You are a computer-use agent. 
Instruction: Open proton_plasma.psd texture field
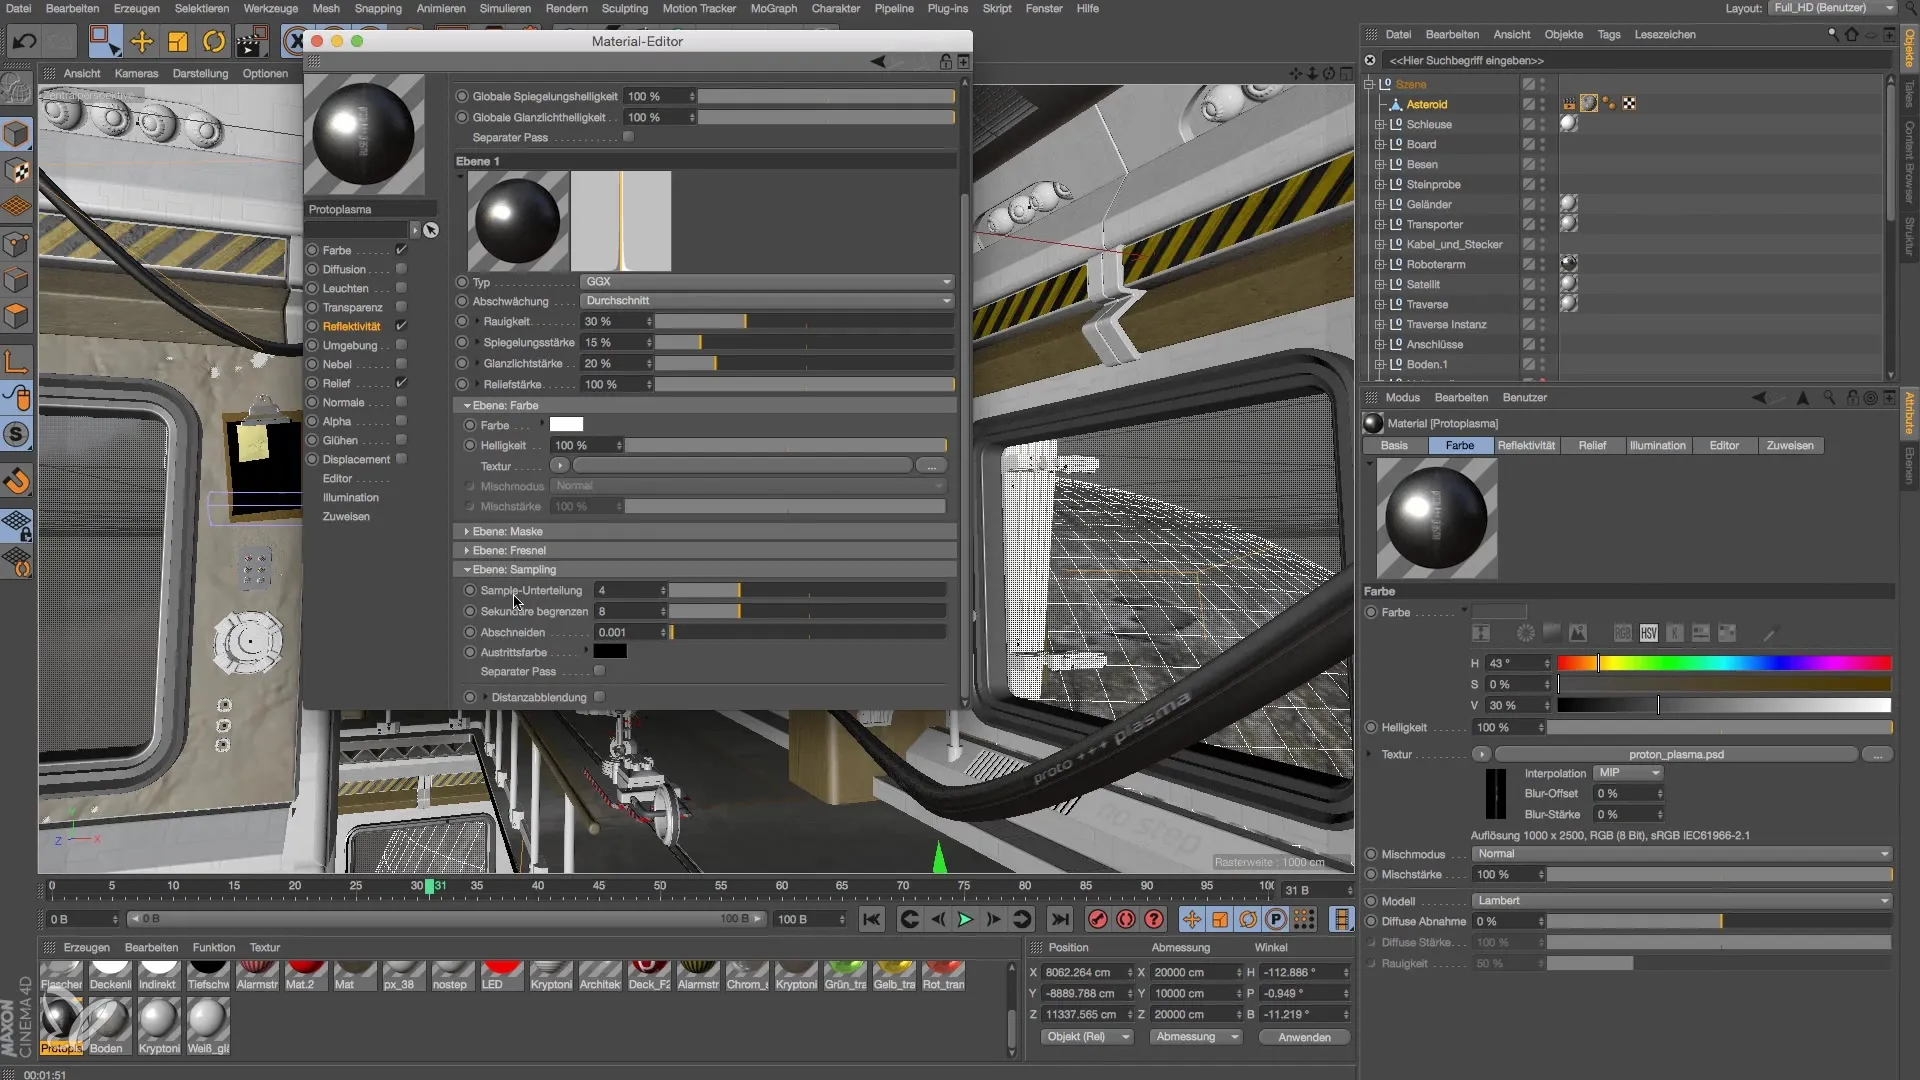[1676, 755]
